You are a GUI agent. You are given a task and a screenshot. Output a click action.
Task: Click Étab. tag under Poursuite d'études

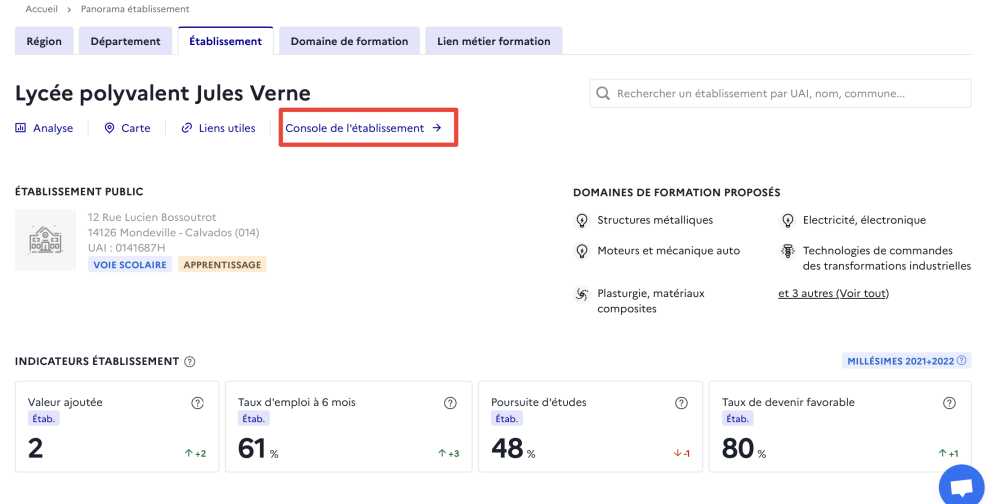click(507, 419)
